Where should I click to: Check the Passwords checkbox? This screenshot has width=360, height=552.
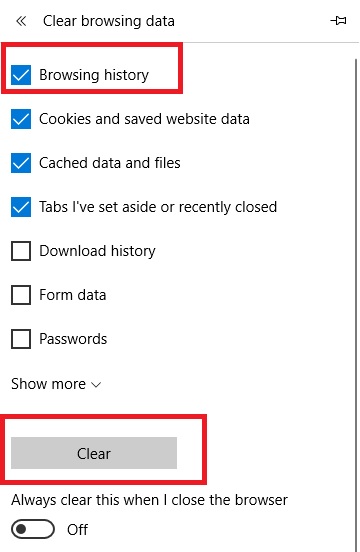[21, 339]
